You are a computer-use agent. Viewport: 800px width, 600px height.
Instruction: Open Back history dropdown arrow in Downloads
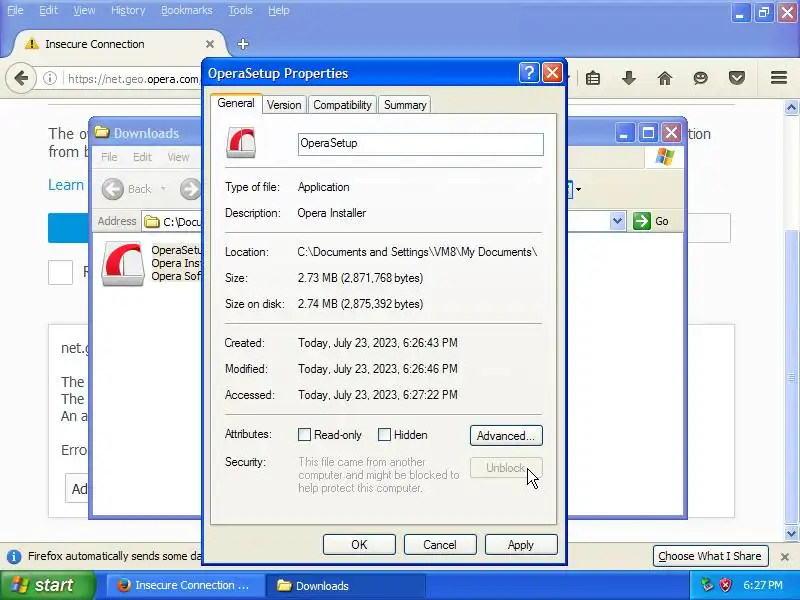pos(163,189)
